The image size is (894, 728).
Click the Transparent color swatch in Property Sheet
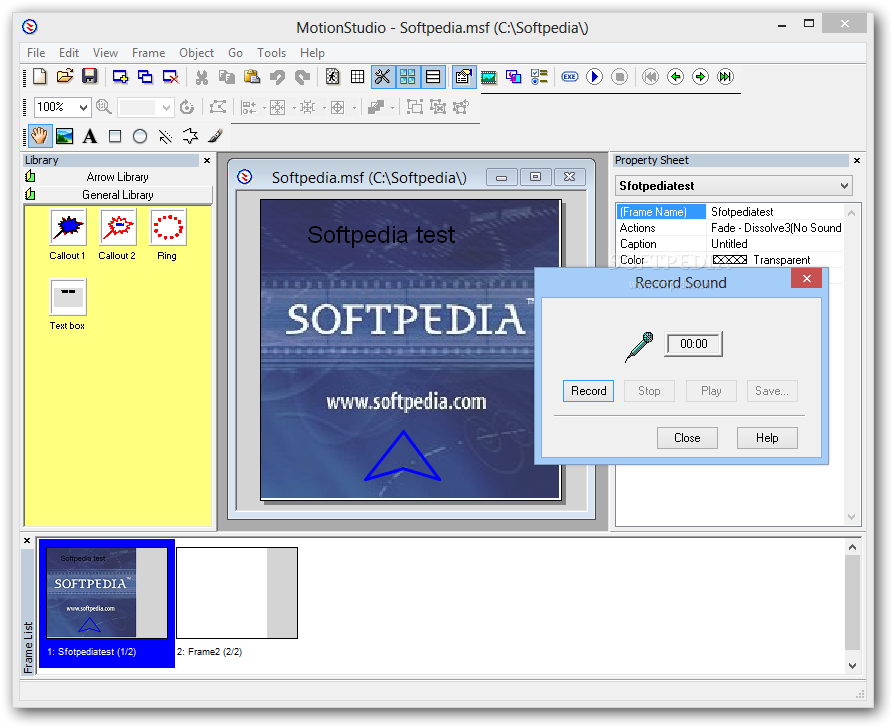[730, 260]
